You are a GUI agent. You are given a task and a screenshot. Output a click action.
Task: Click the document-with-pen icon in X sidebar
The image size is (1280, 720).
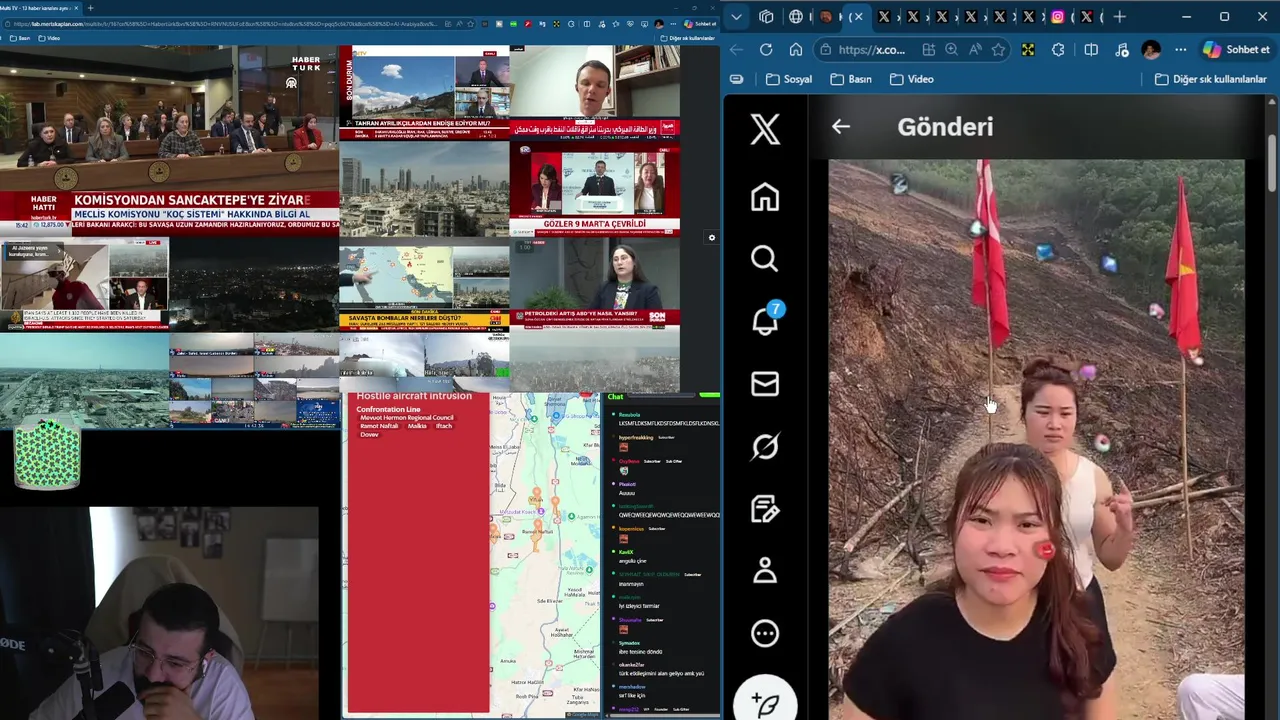click(765, 509)
